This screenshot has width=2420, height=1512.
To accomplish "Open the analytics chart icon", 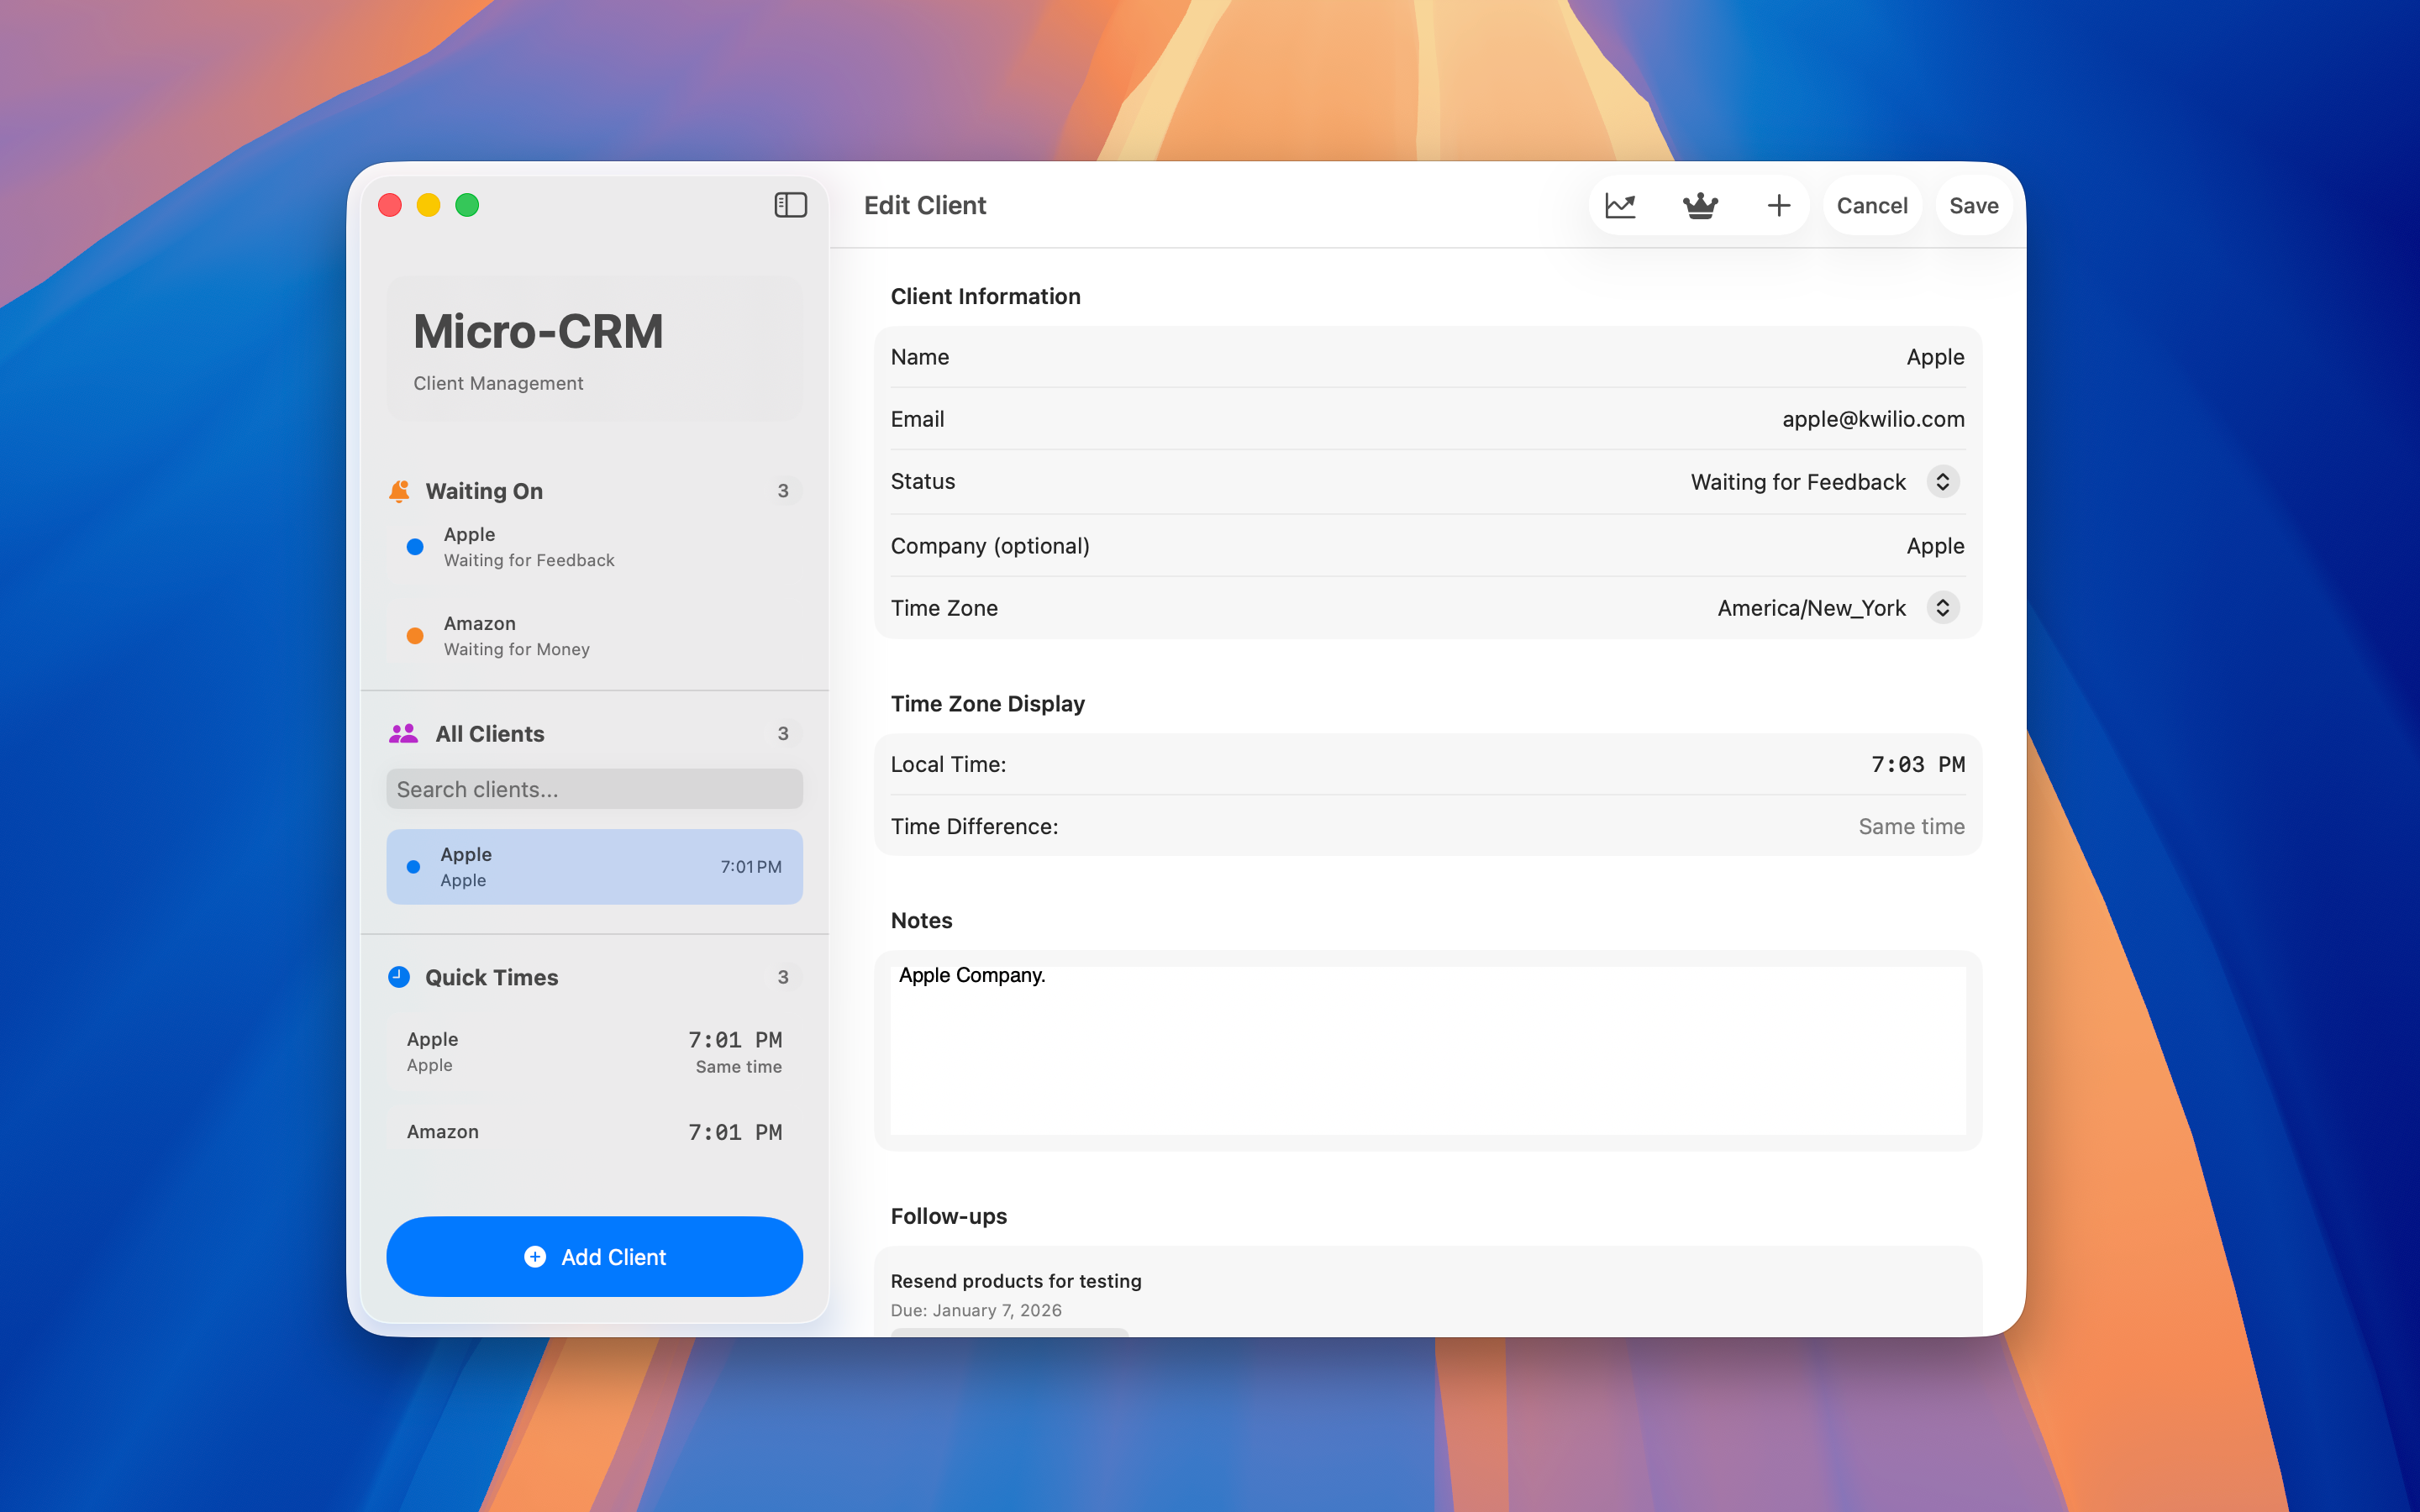I will [x=1620, y=206].
